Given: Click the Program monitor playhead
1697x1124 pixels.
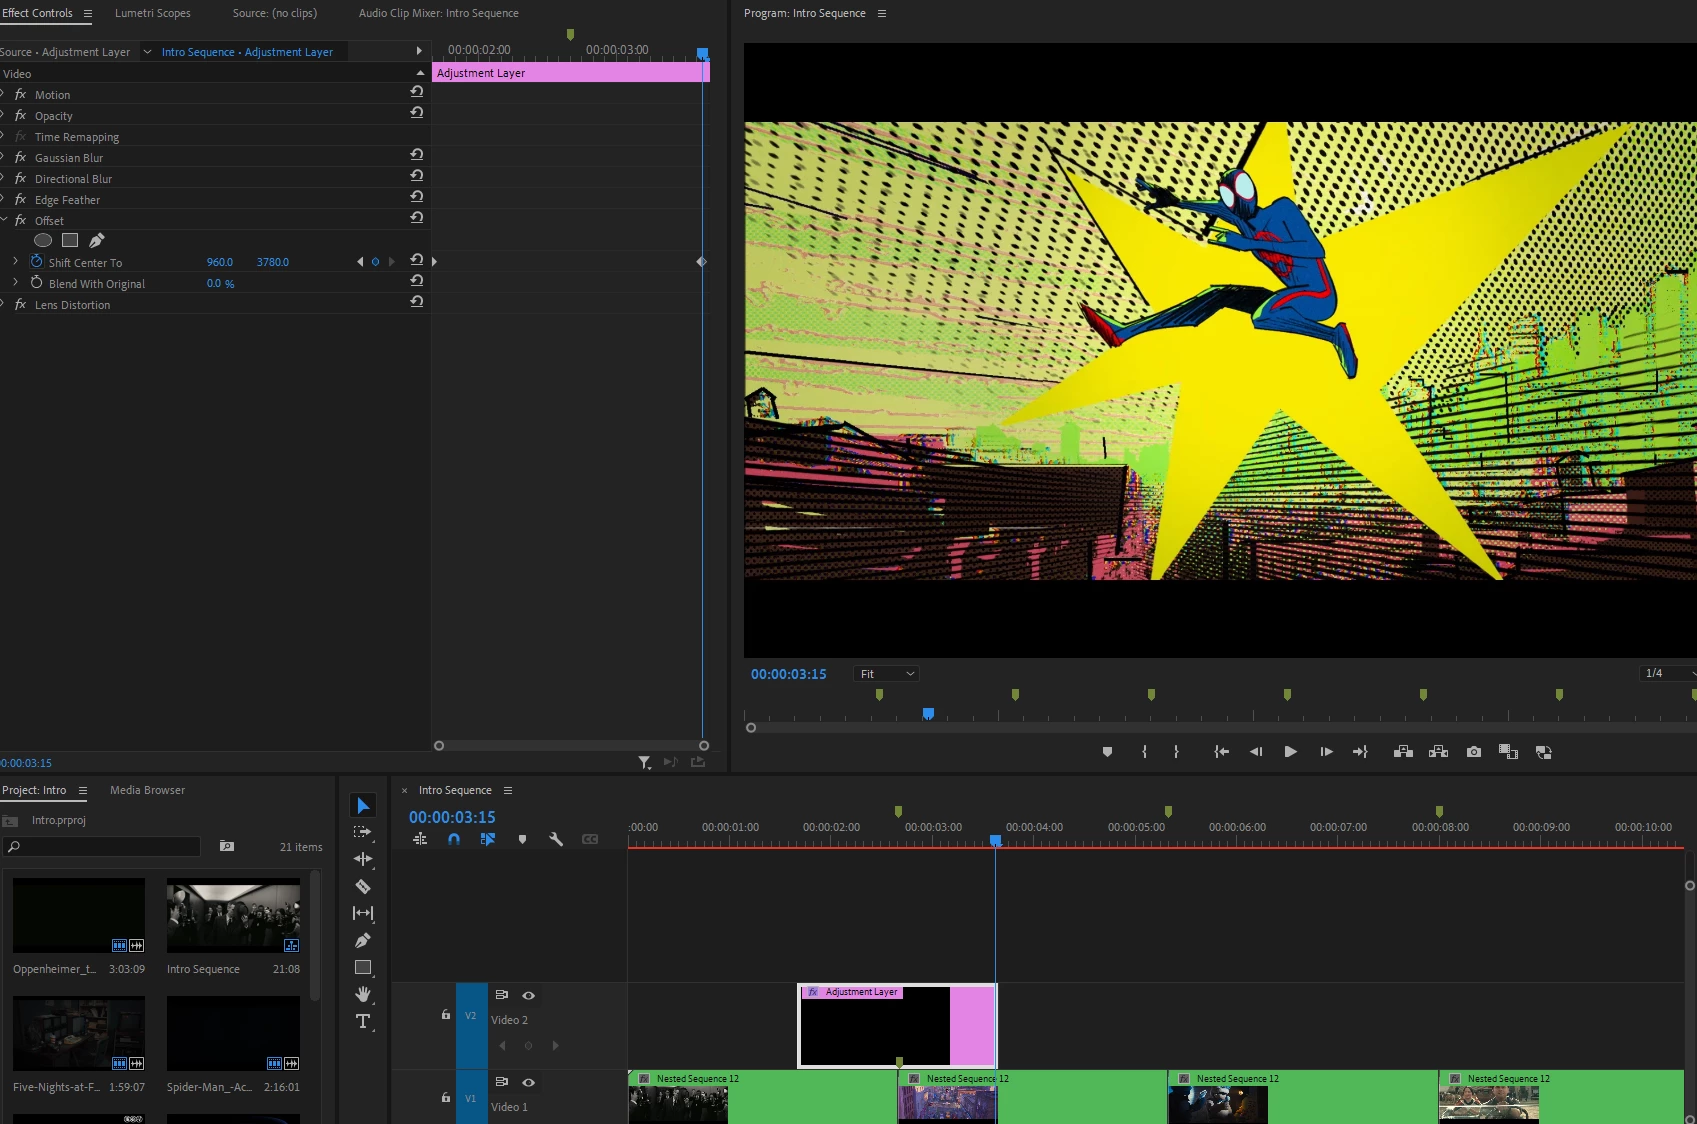Looking at the screenshot, I should [928, 713].
